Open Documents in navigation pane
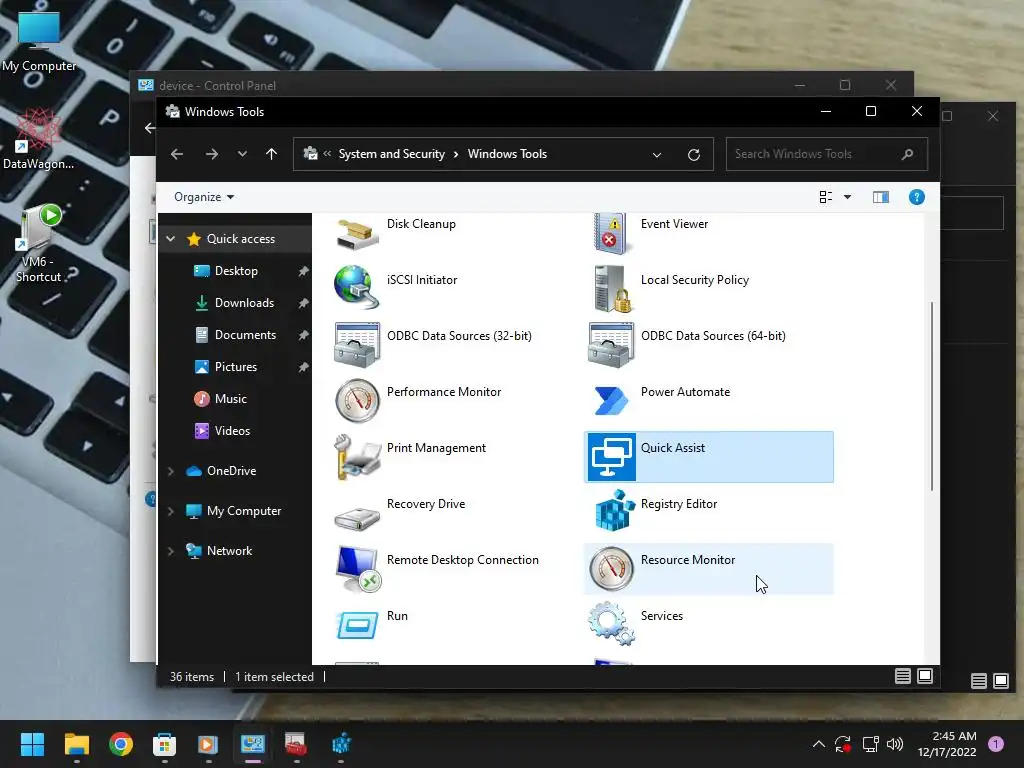The height and width of the screenshot is (768, 1024). click(x=245, y=335)
